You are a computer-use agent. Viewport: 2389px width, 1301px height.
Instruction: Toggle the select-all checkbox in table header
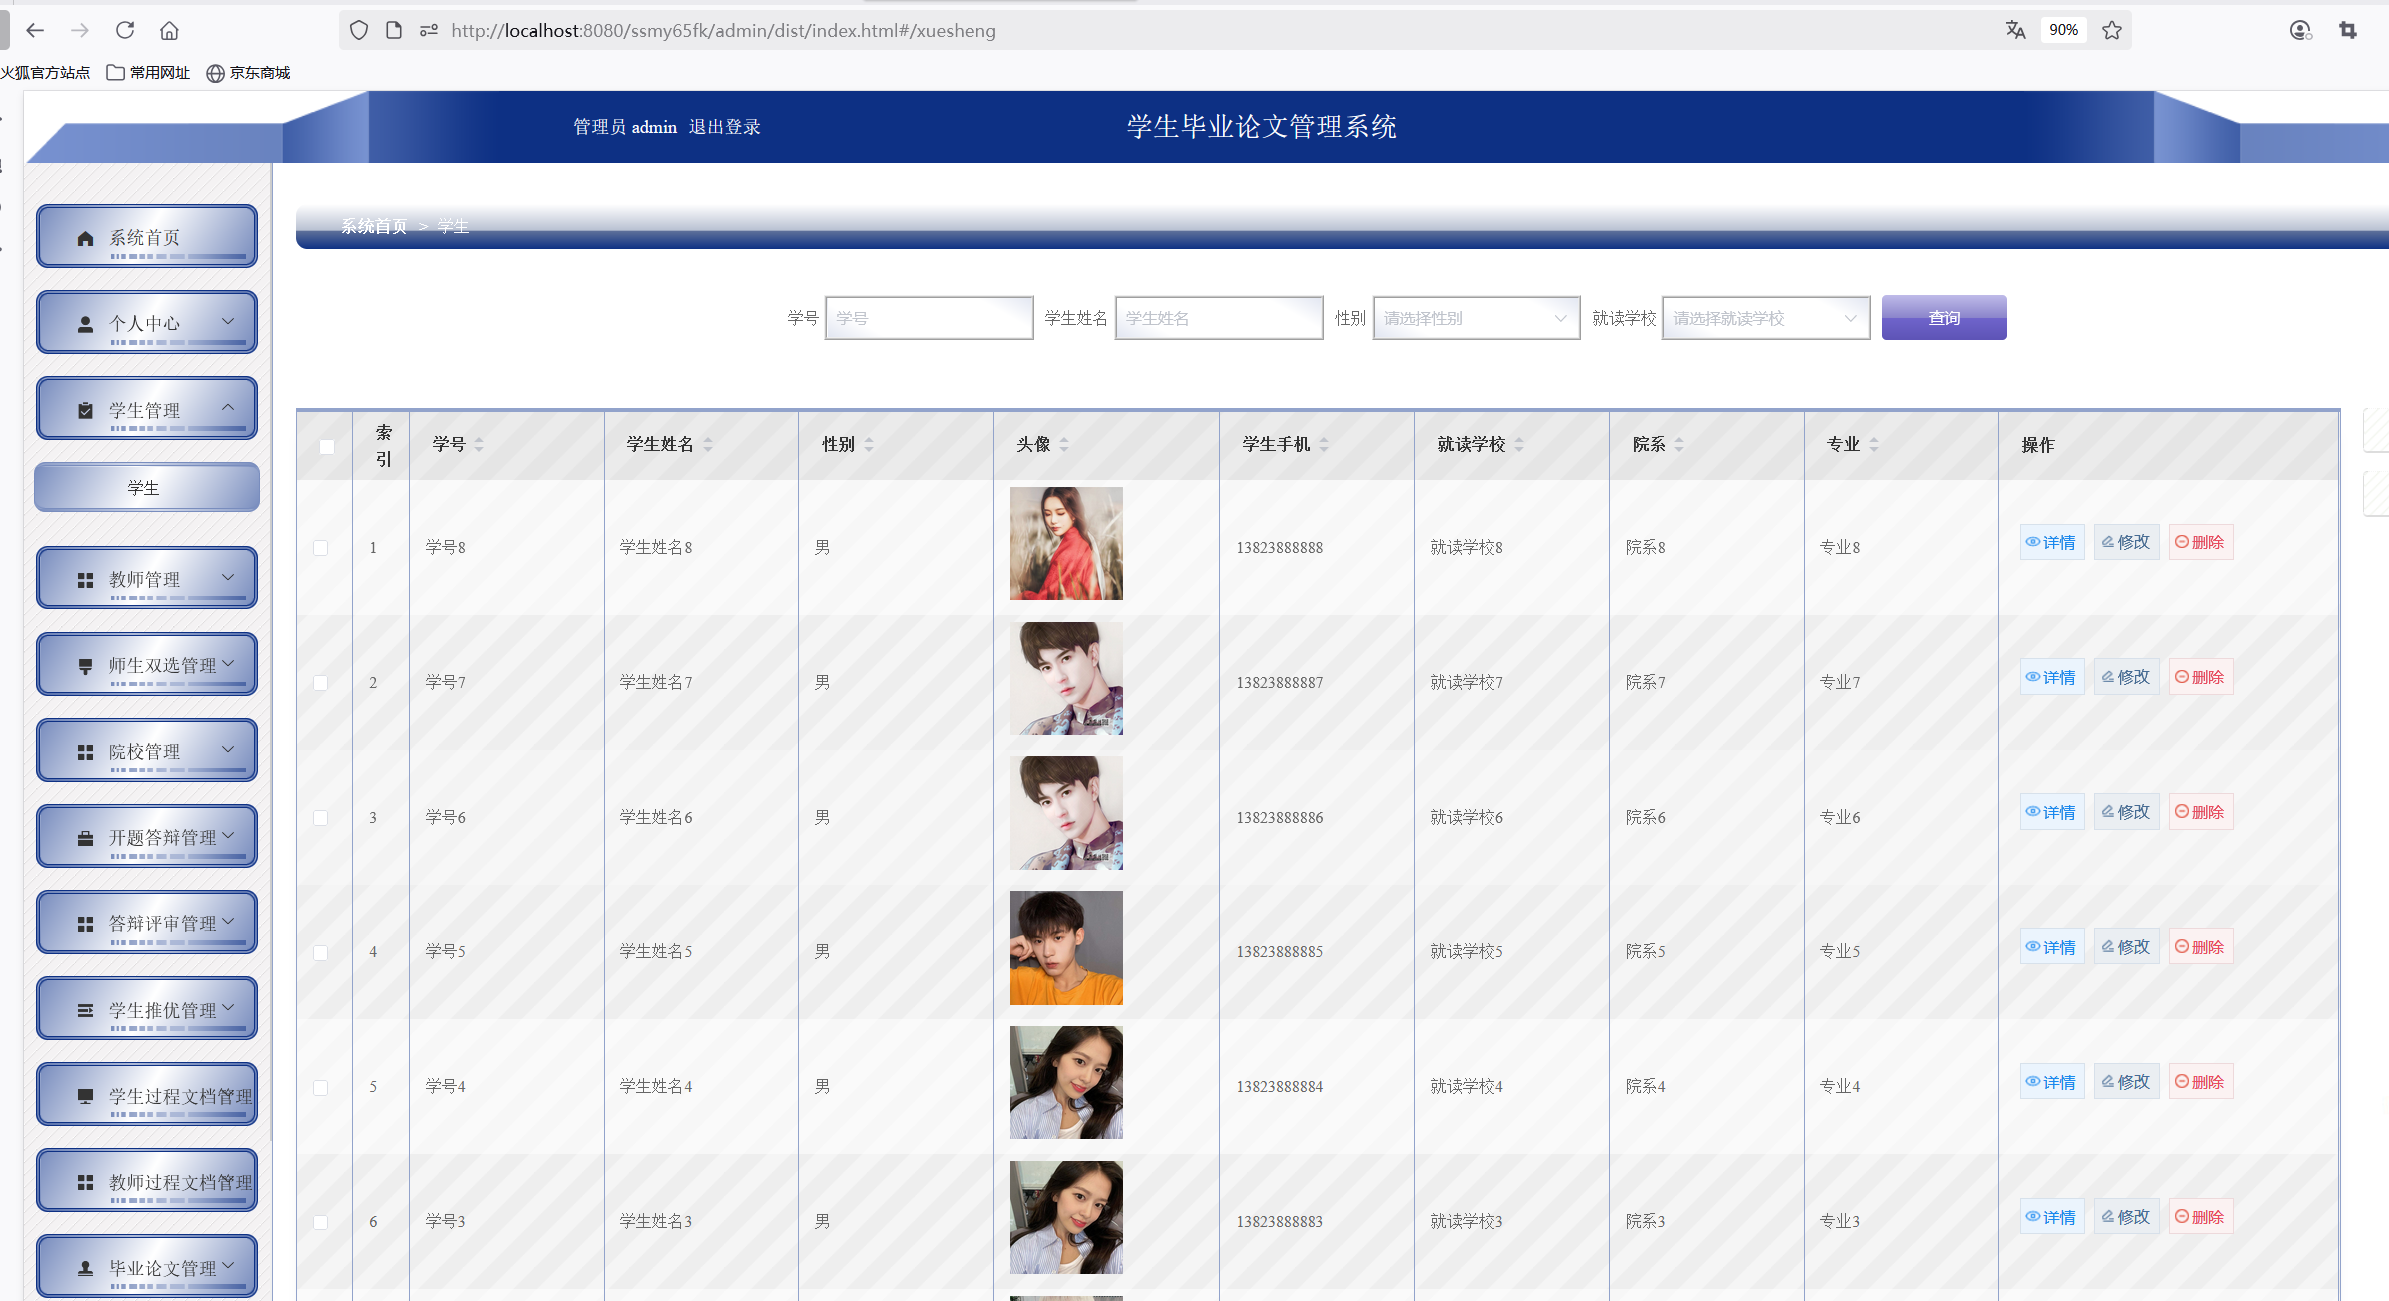click(327, 446)
